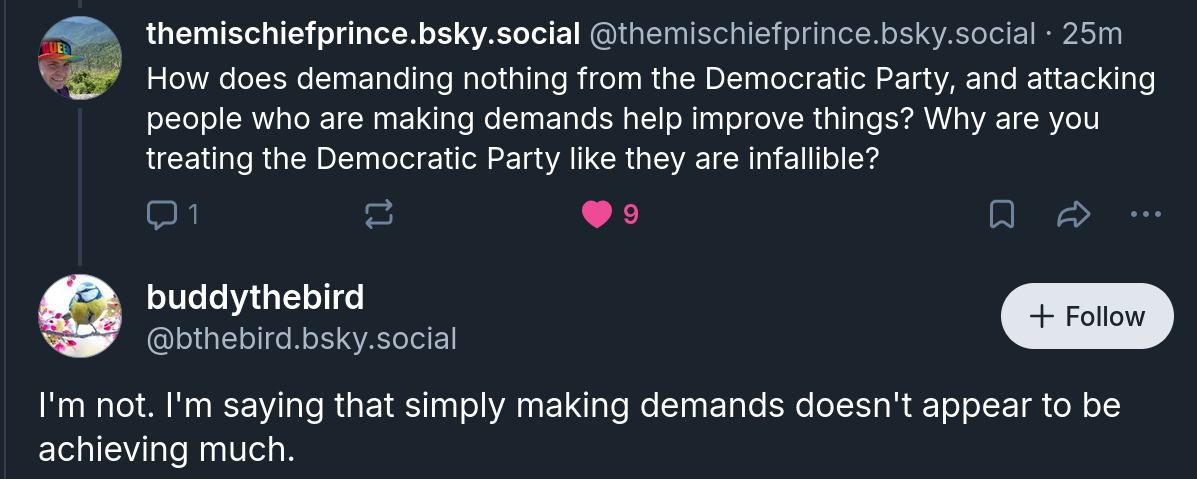The image size is (1197, 479).
Task: Select buddythebird's reply text starting "I'm not"
Action: pos(580,427)
